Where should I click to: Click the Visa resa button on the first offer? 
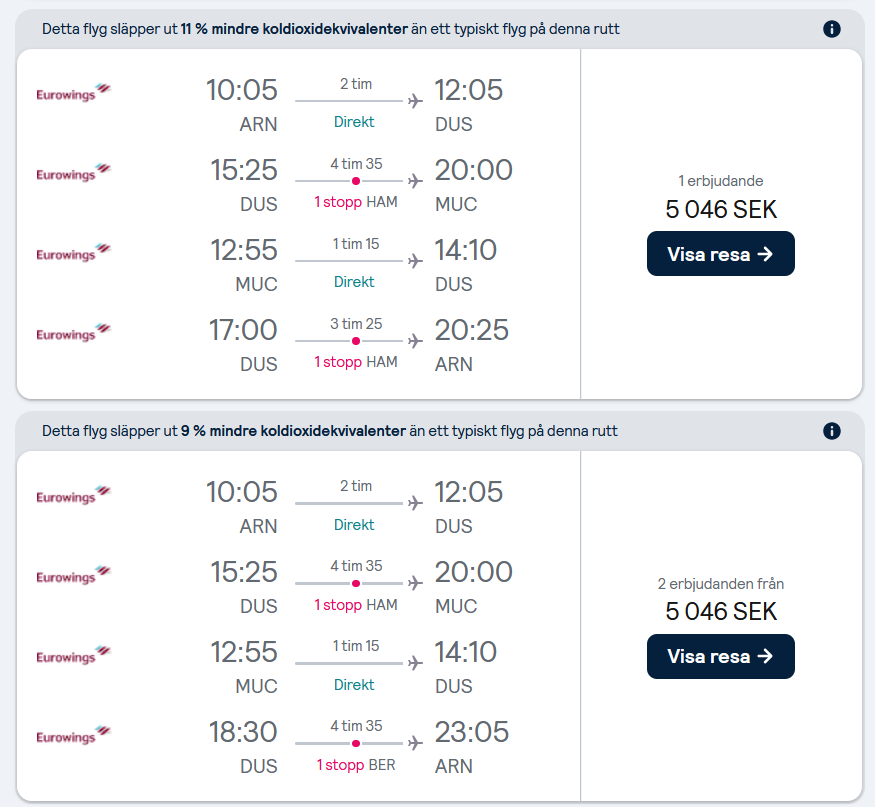(x=720, y=253)
